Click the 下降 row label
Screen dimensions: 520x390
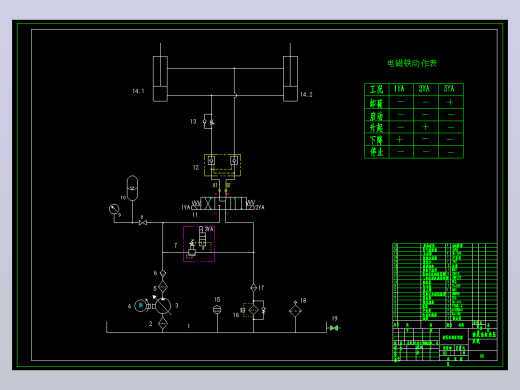[x=376, y=140]
